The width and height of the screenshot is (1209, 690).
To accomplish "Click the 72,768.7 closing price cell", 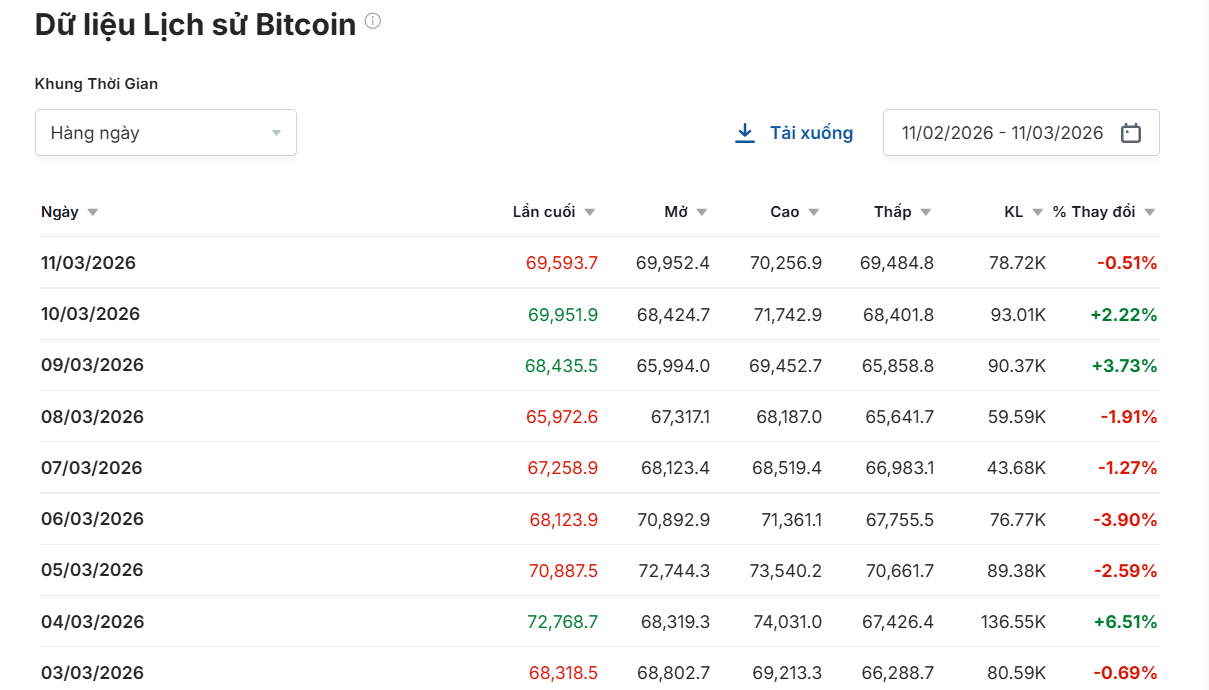I will [x=562, y=622].
